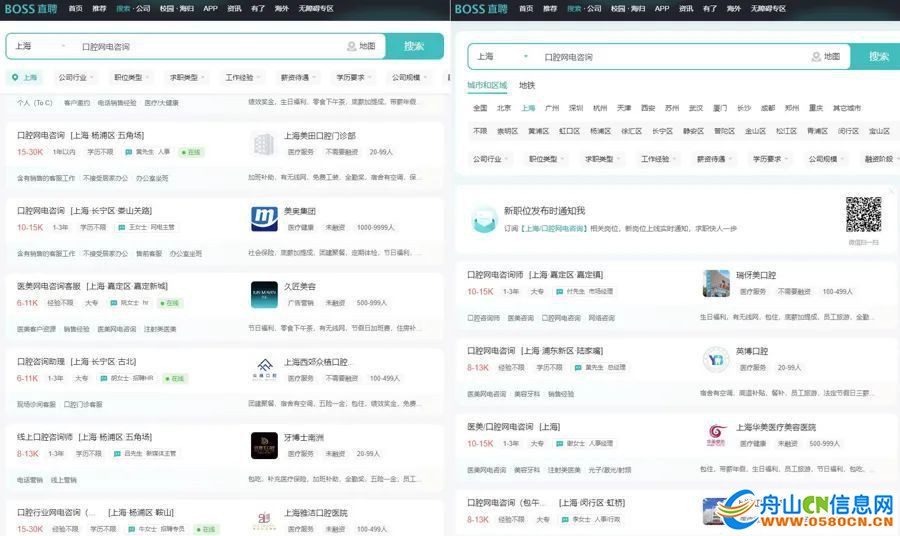Open the 久匠美容 company logo

pyautogui.click(x=264, y=294)
